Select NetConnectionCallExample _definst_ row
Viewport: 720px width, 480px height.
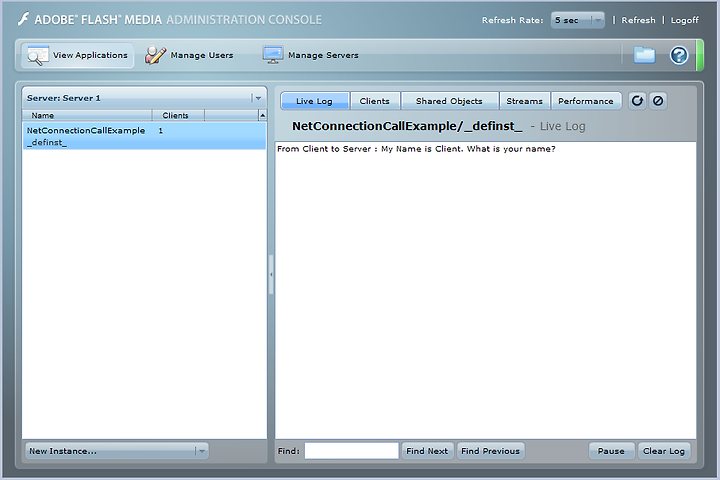point(144,136)
